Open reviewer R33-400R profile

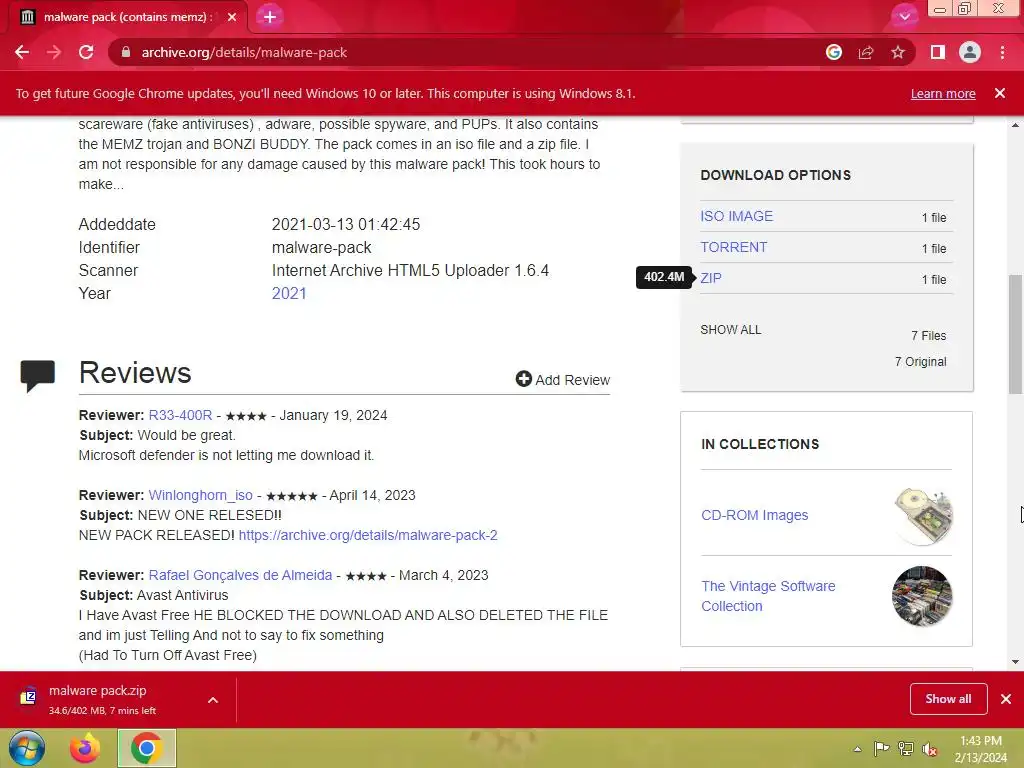pos(180,415)
